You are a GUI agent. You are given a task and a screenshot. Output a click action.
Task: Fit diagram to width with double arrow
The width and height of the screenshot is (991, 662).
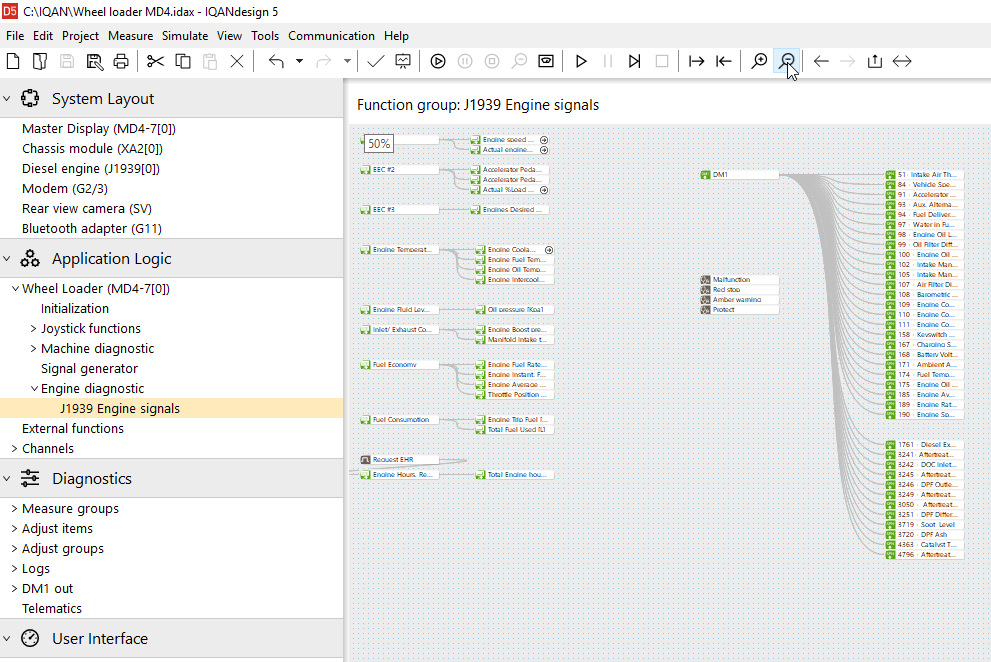pyautogui.click(x=902, y=61)
